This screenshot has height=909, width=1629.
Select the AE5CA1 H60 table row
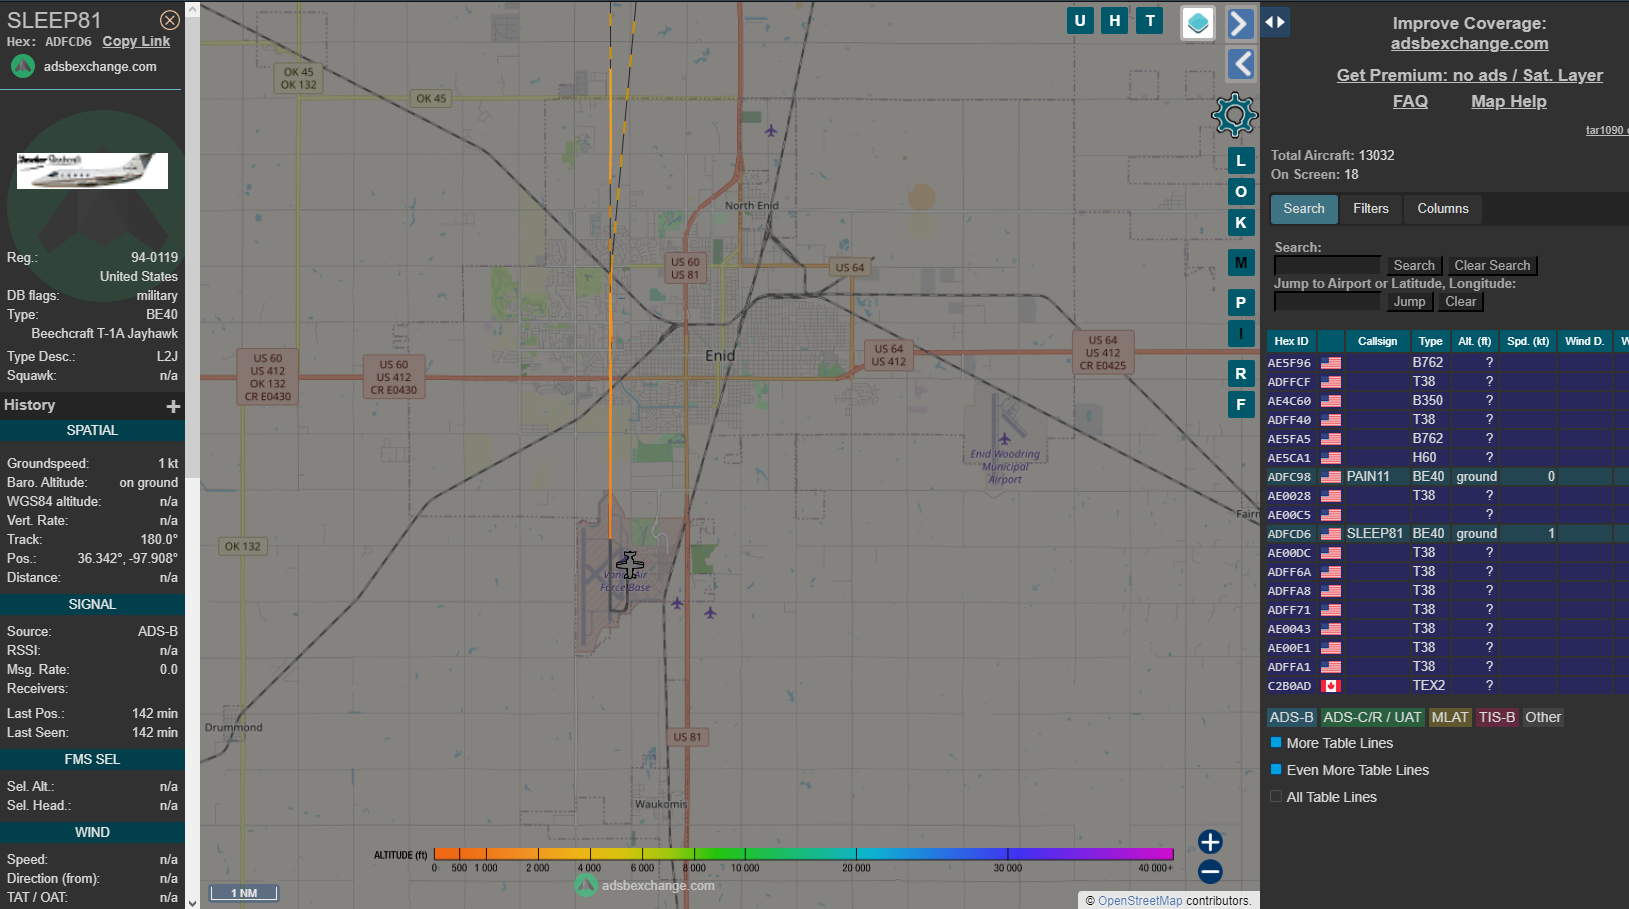1447,458
